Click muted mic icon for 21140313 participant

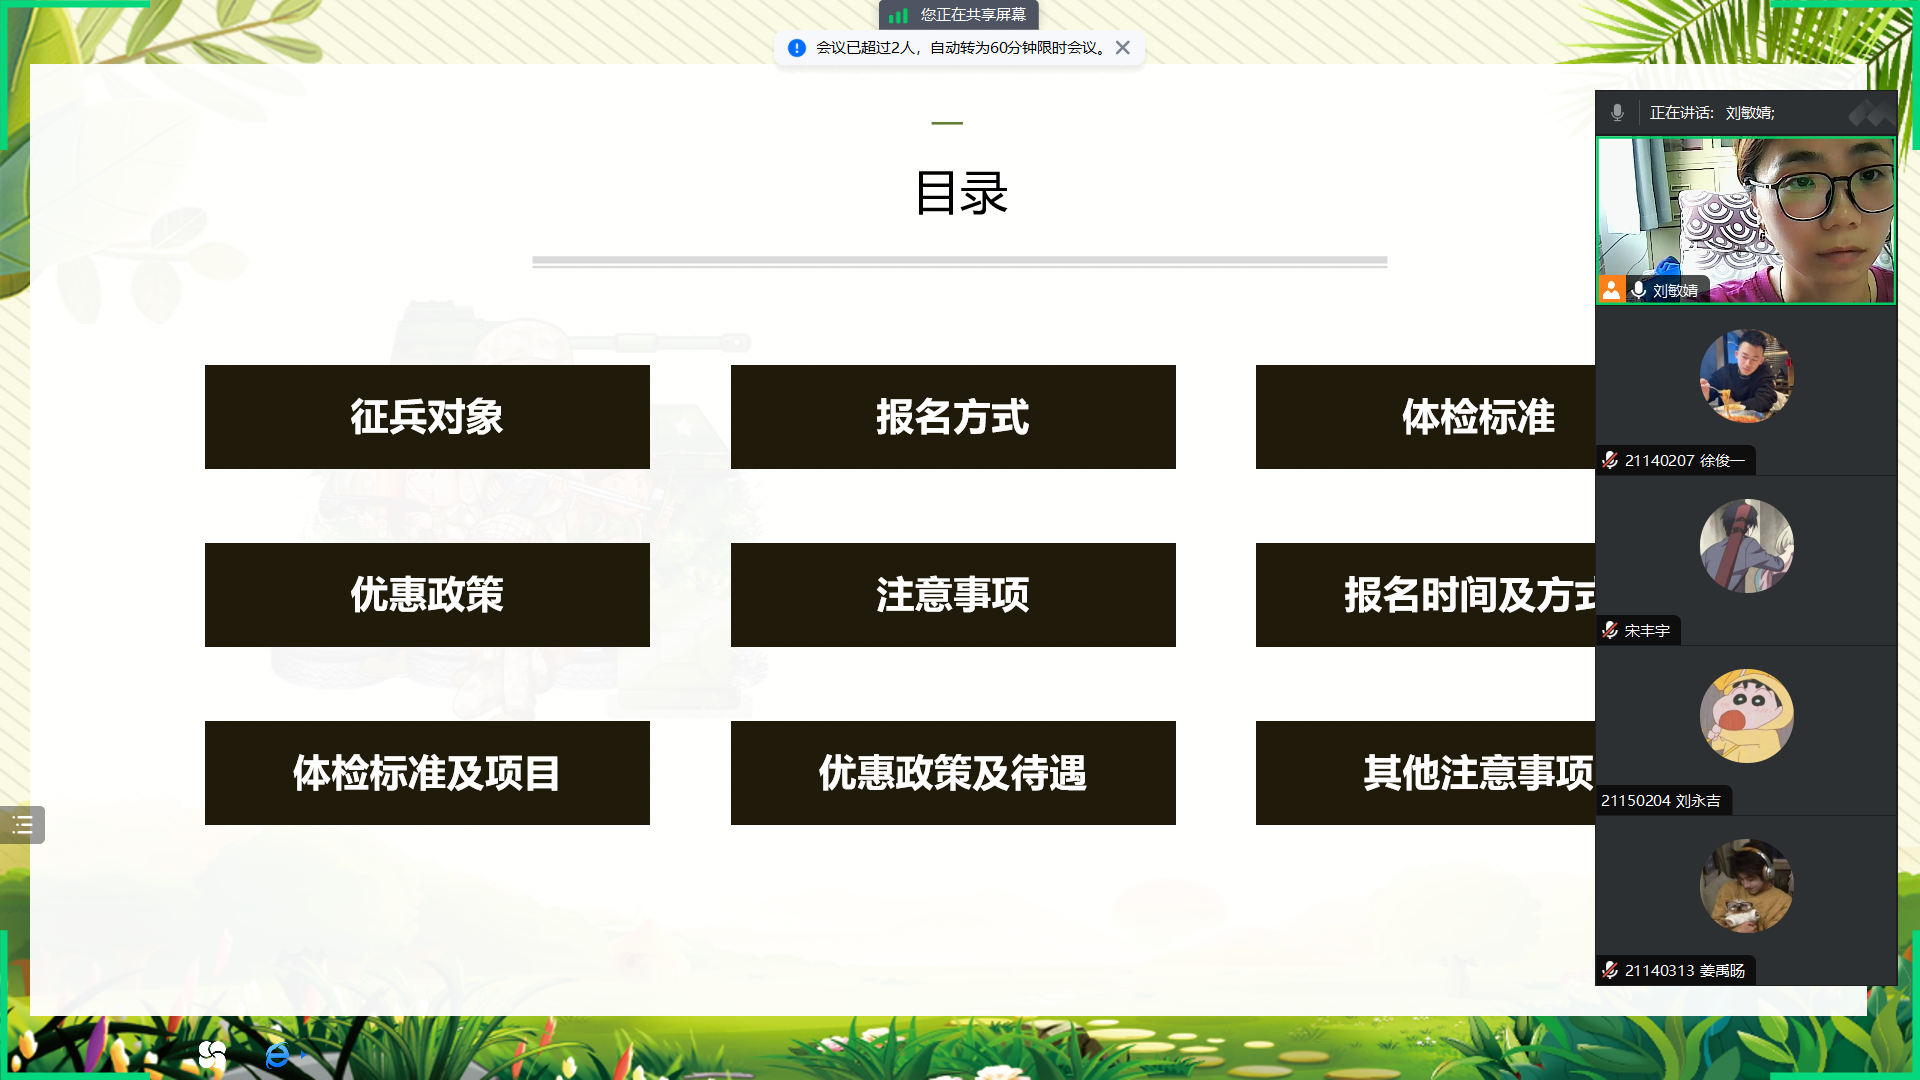click(x=1610, y=970)
